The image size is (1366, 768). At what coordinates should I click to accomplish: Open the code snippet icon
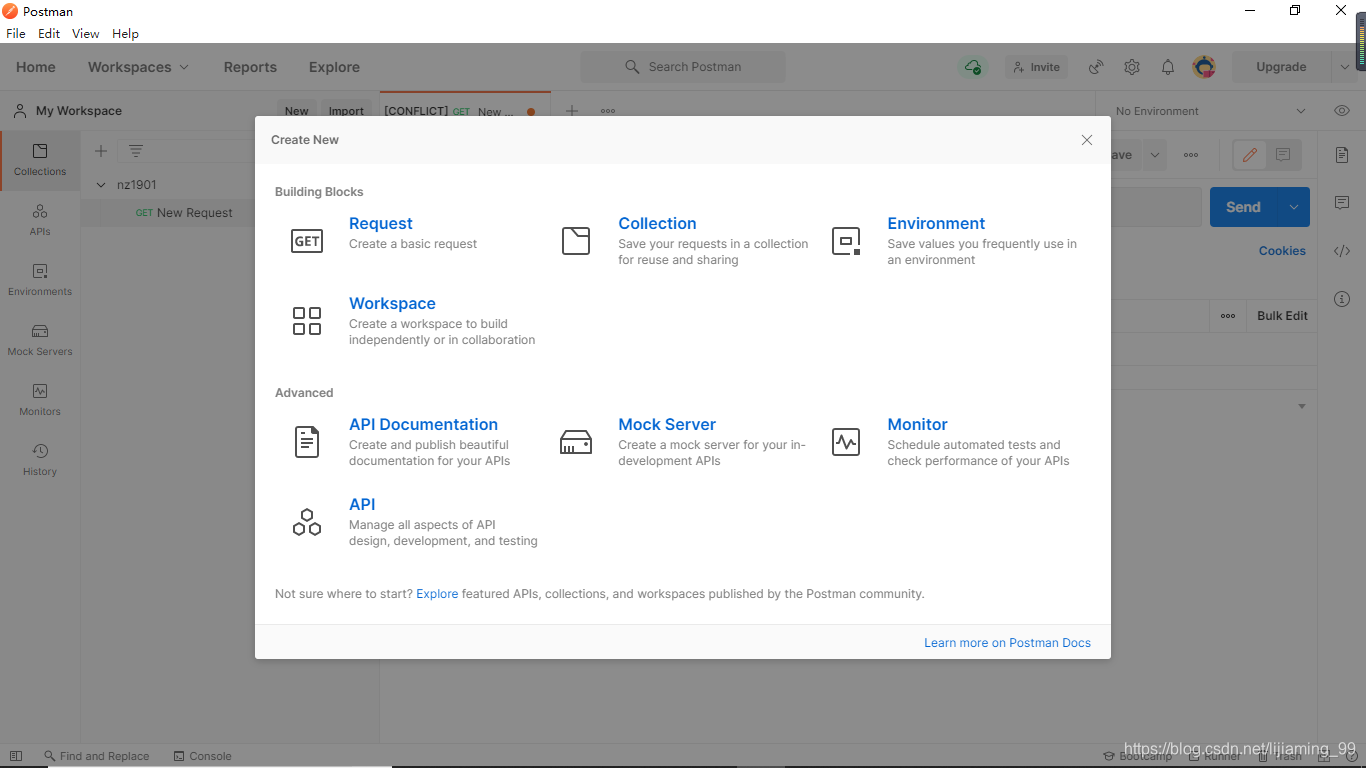tap(1342, 251)
